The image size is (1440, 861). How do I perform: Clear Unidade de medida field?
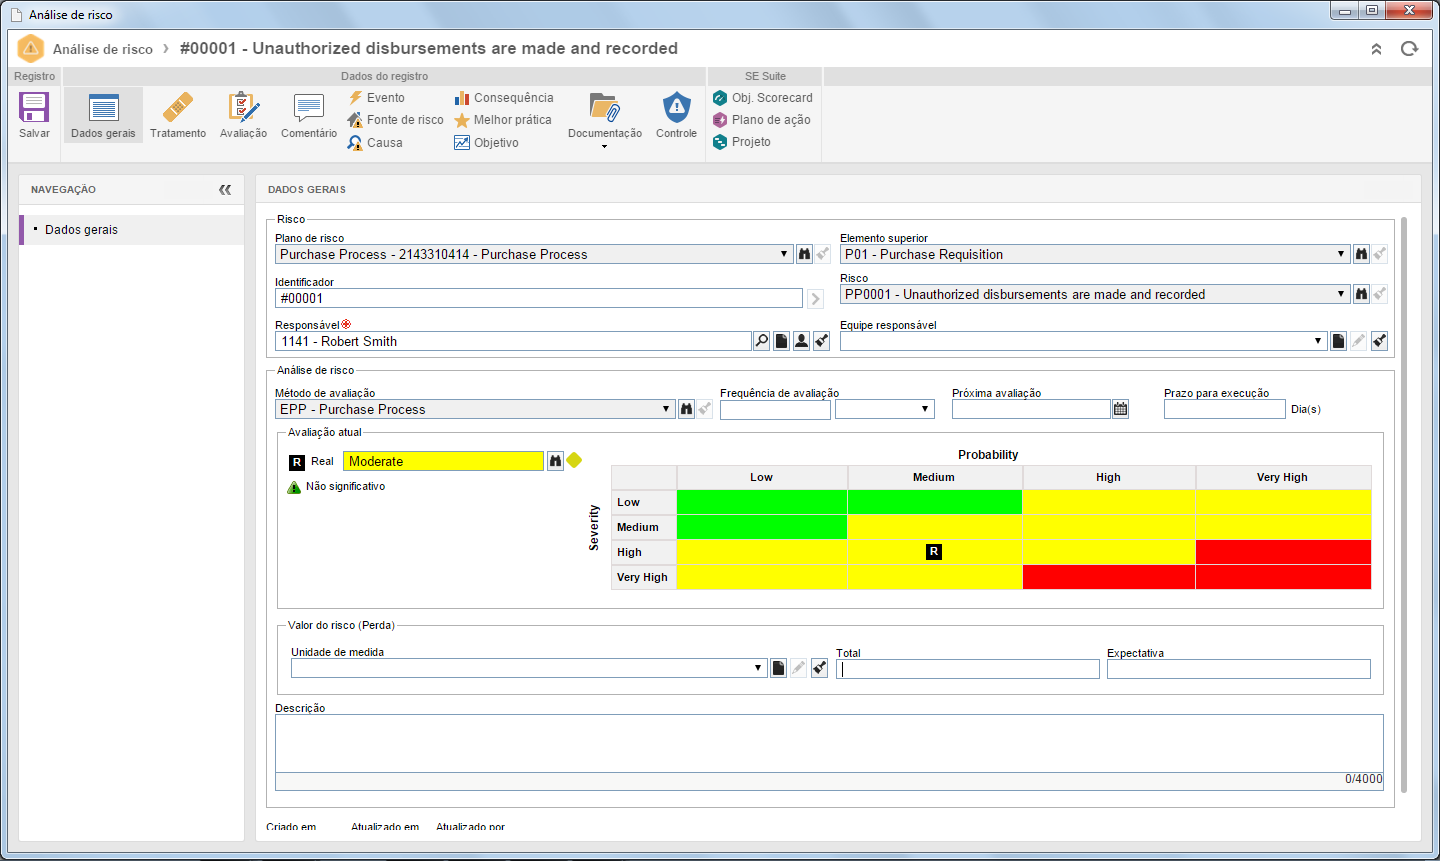coord(819,668)
